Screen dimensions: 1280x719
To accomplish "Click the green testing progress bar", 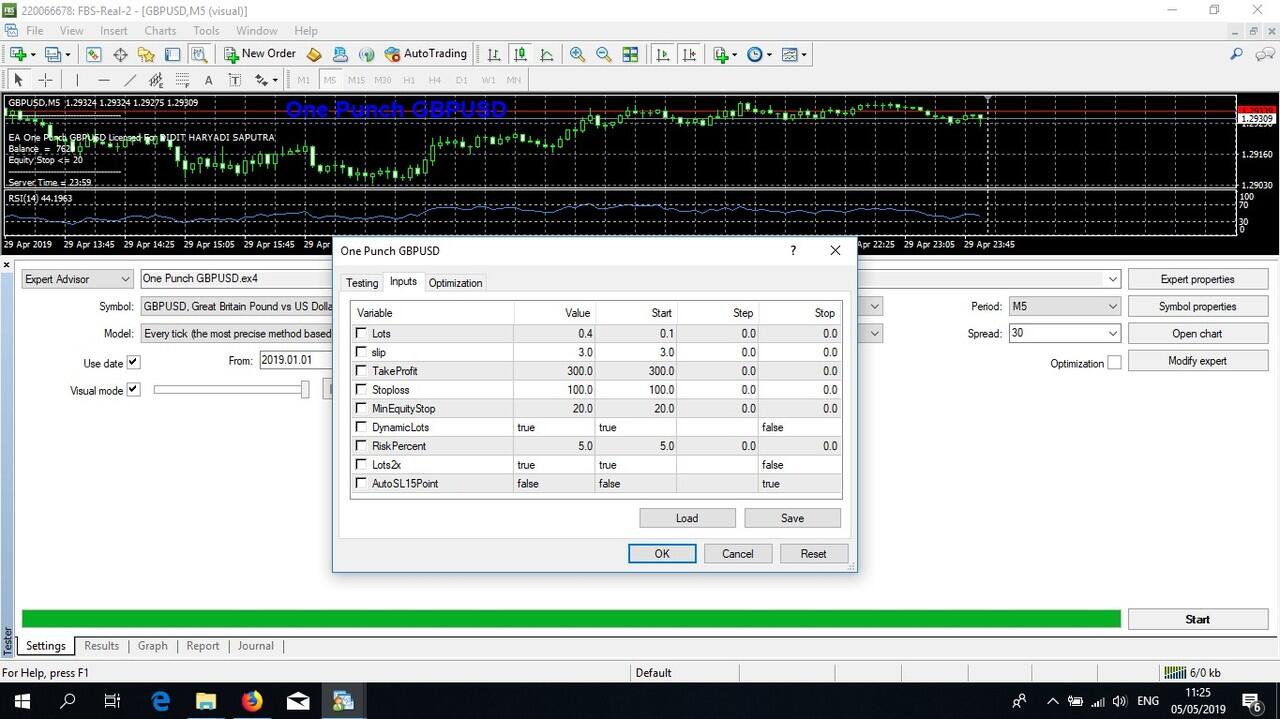I will pos(571,619).
